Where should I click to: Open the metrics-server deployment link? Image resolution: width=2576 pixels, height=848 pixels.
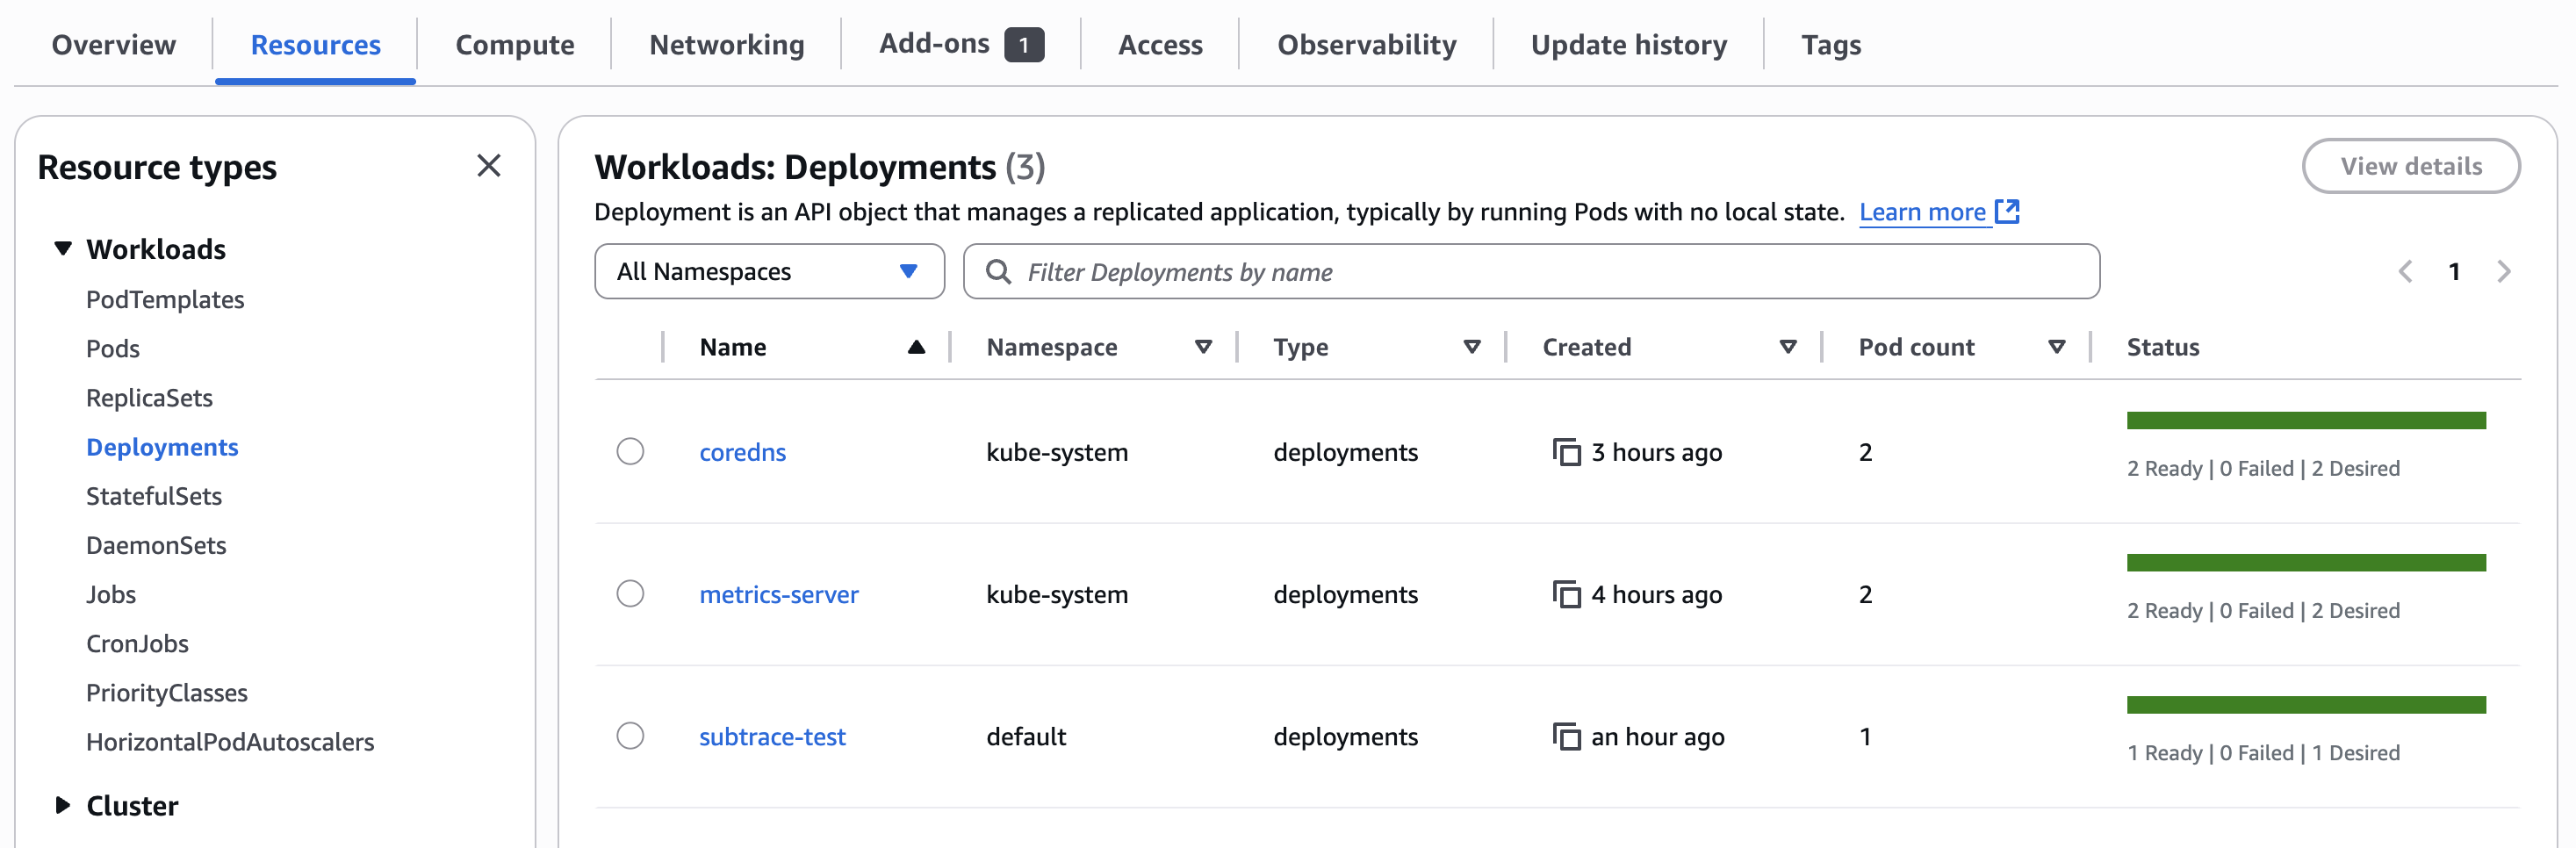(778, 594)
